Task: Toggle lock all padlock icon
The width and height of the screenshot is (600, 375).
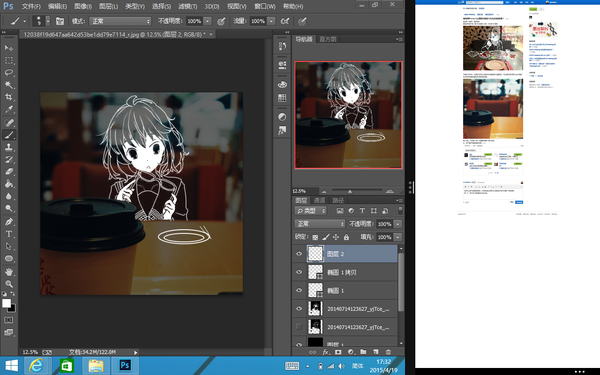Action: (x=346, y=237)
